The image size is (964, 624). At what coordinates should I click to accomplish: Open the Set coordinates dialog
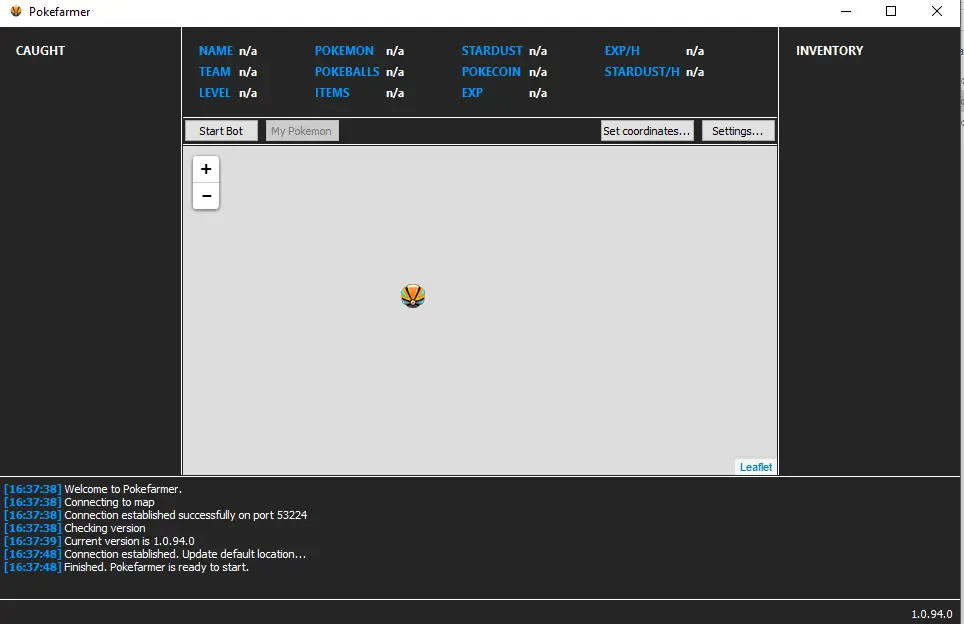coord(647,131)
